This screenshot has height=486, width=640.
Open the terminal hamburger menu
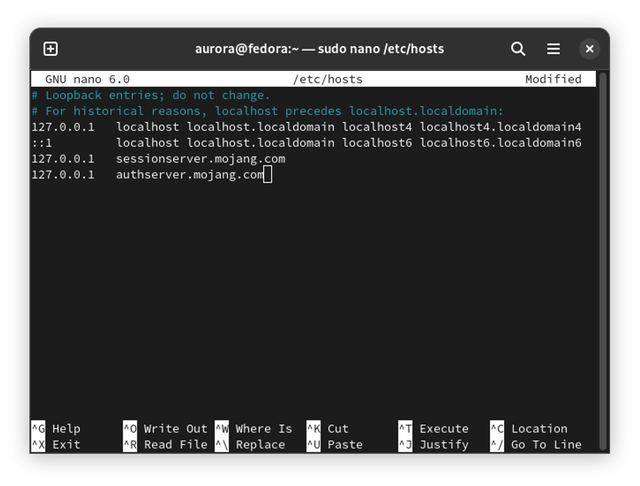[553, 48]
